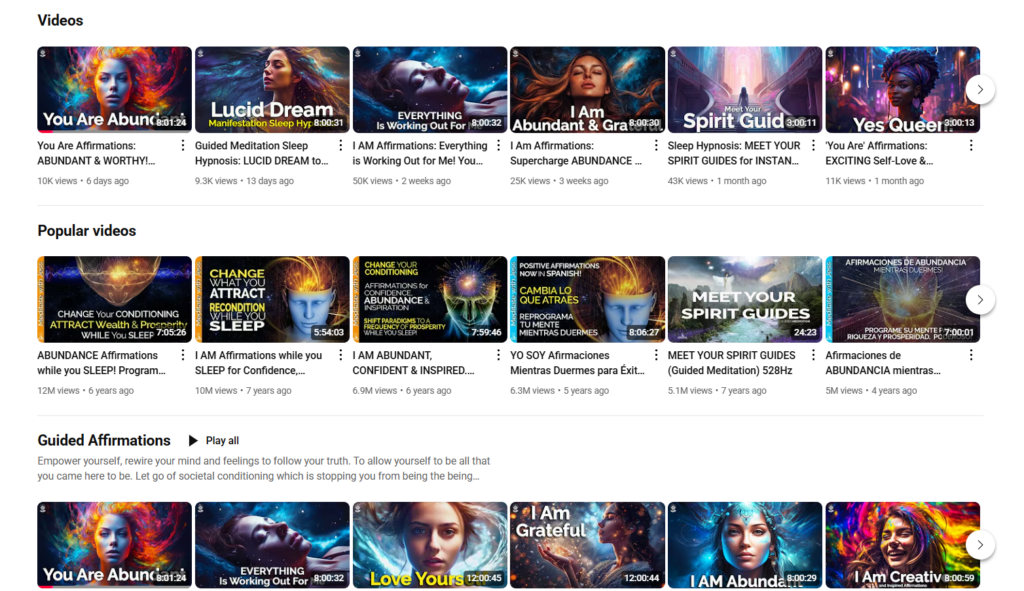Open "'You Are' Affirmations: EXCITING Self-Love" title link
The image size is (1024, 591).
tap(879, 153)
